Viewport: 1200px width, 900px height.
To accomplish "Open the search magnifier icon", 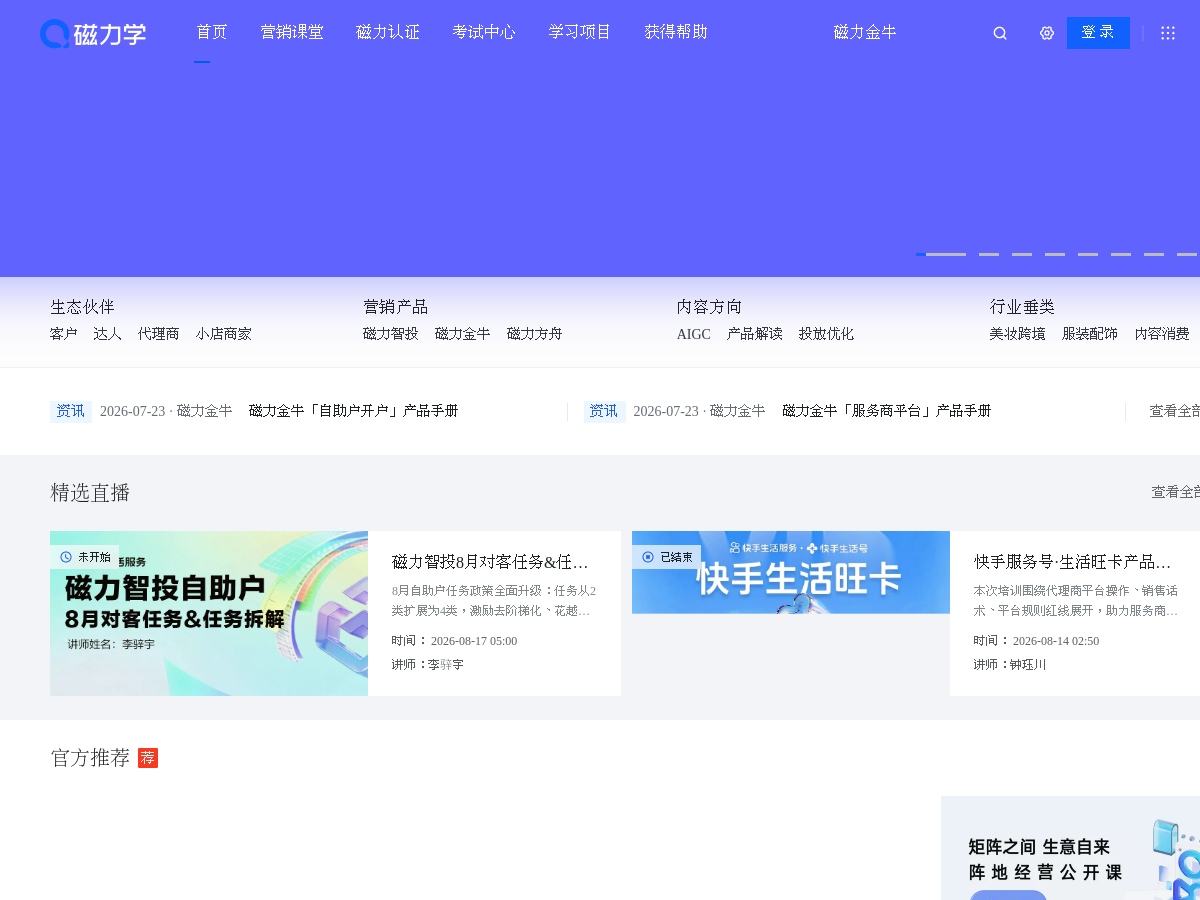I will click(1000, 33).
